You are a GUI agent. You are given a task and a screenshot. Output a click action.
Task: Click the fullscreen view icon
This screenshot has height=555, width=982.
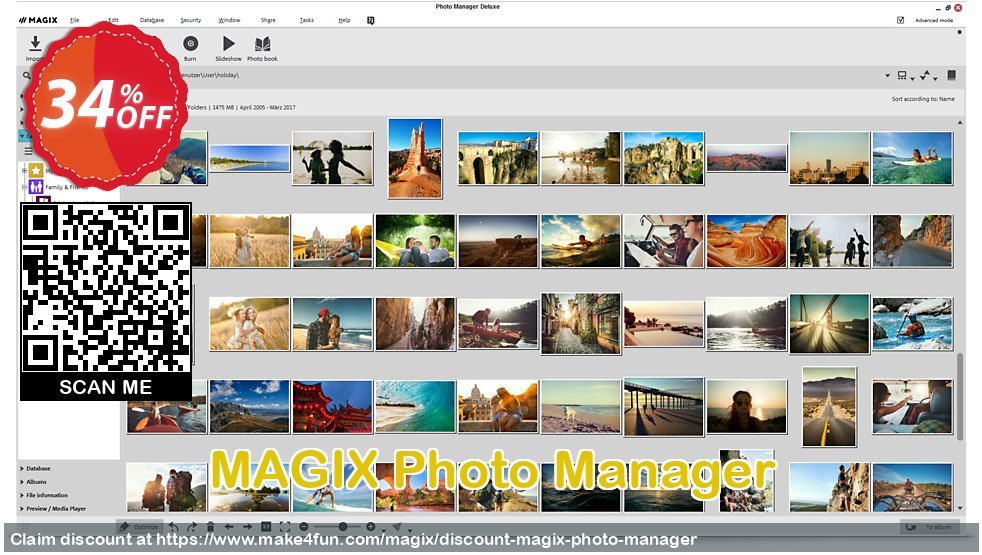click(284, 527)
